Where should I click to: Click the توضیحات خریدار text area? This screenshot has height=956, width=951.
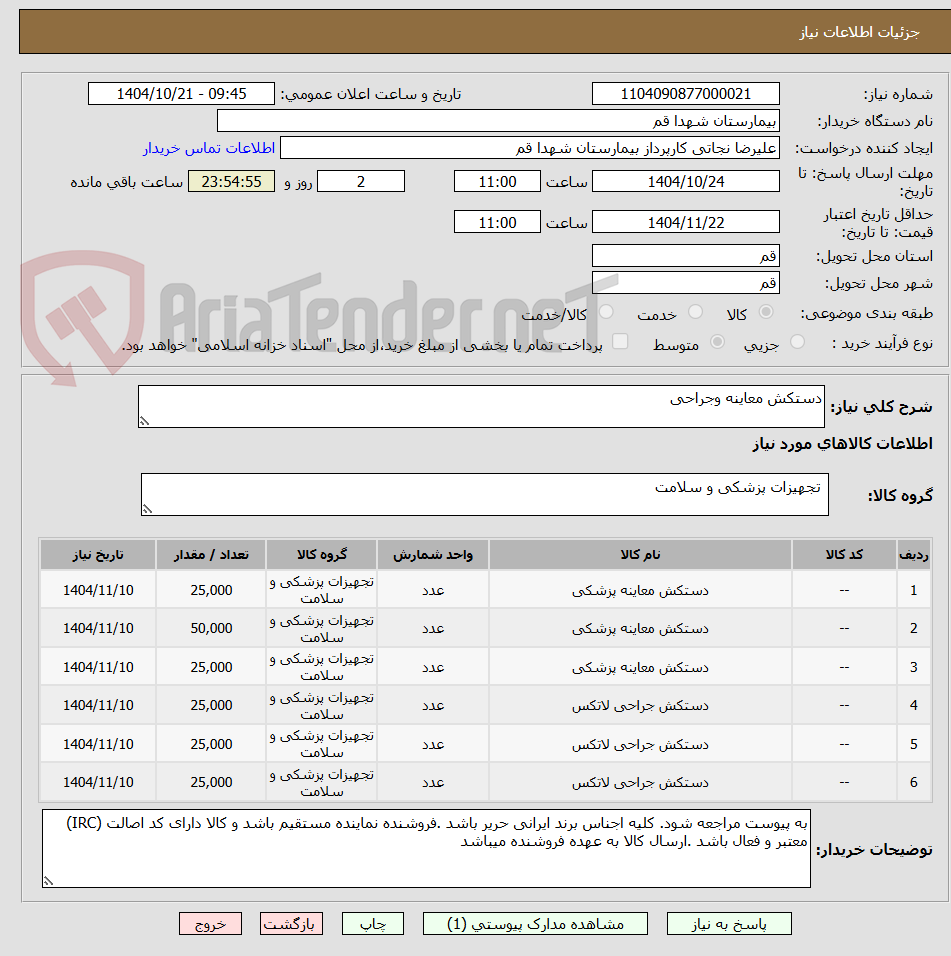[426, 848]
